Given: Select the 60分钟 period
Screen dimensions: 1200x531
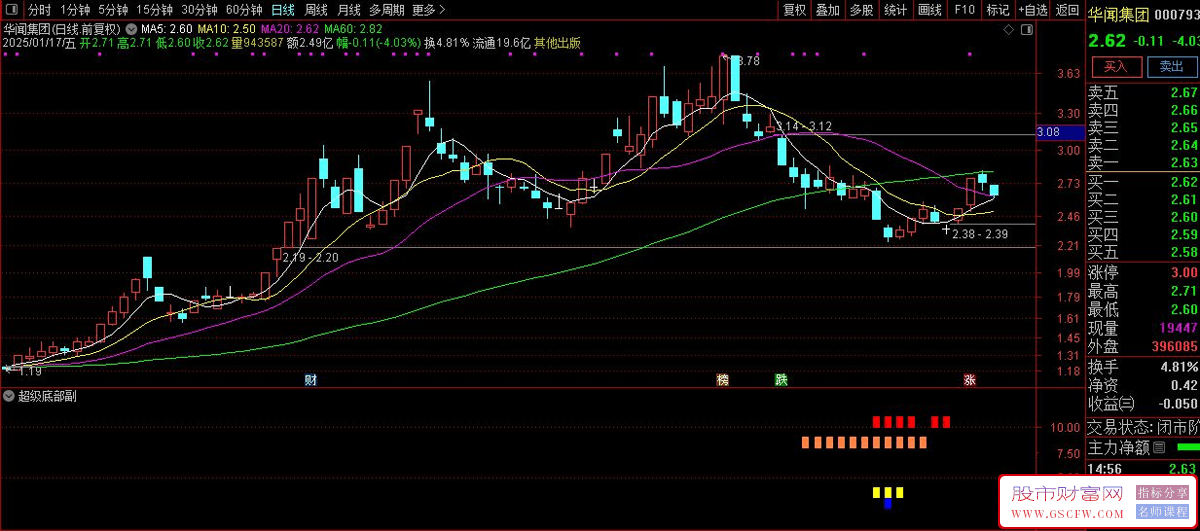Looking at the screenshot, I should tap(244, 10).
